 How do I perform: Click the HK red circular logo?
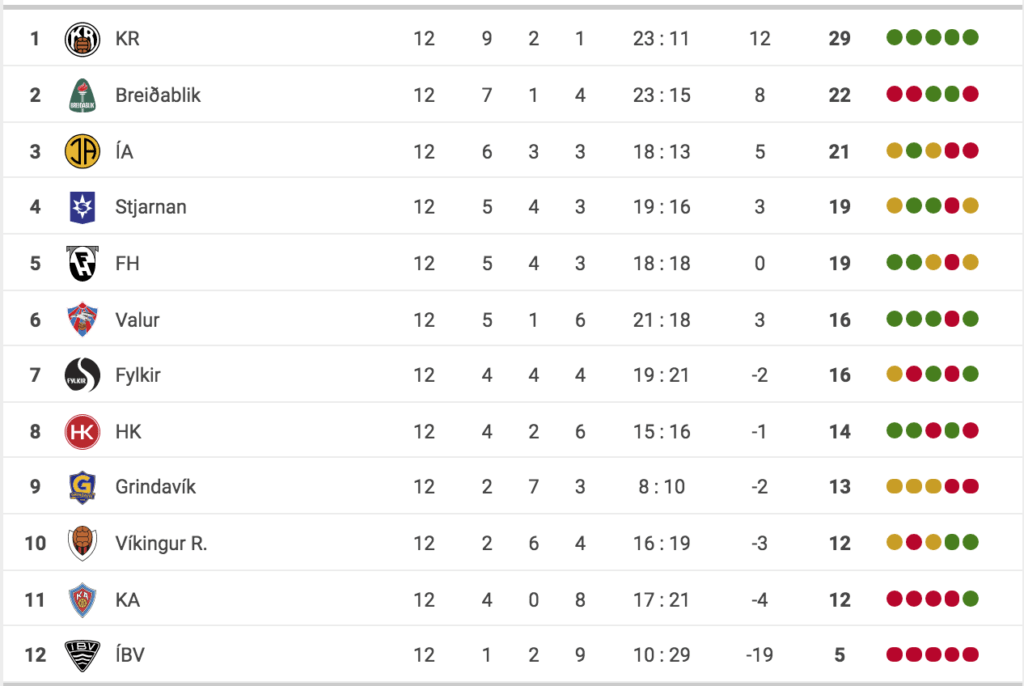click(x=82, y=431)
